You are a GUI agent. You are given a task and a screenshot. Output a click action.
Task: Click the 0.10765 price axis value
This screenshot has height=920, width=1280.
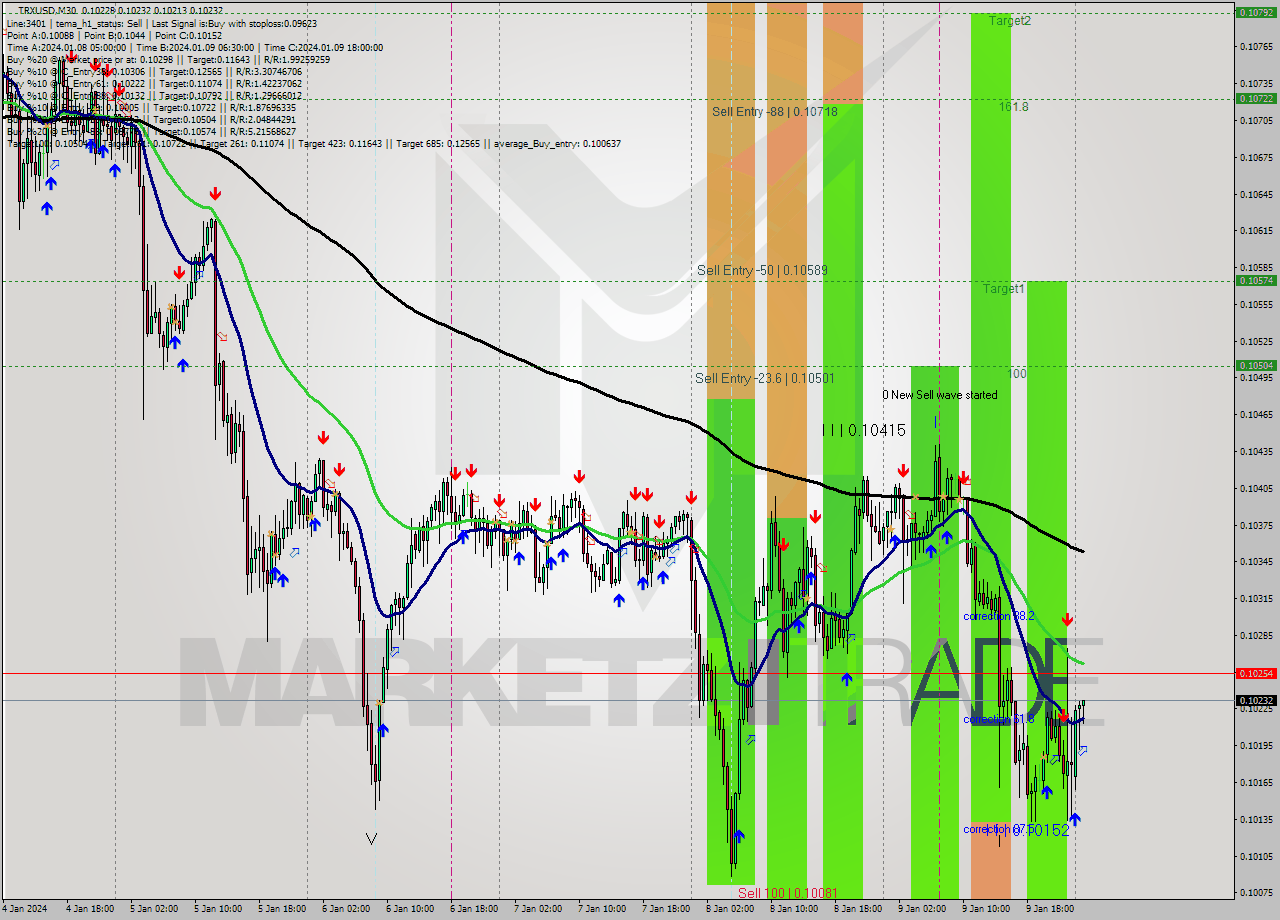click(1257, 46)
